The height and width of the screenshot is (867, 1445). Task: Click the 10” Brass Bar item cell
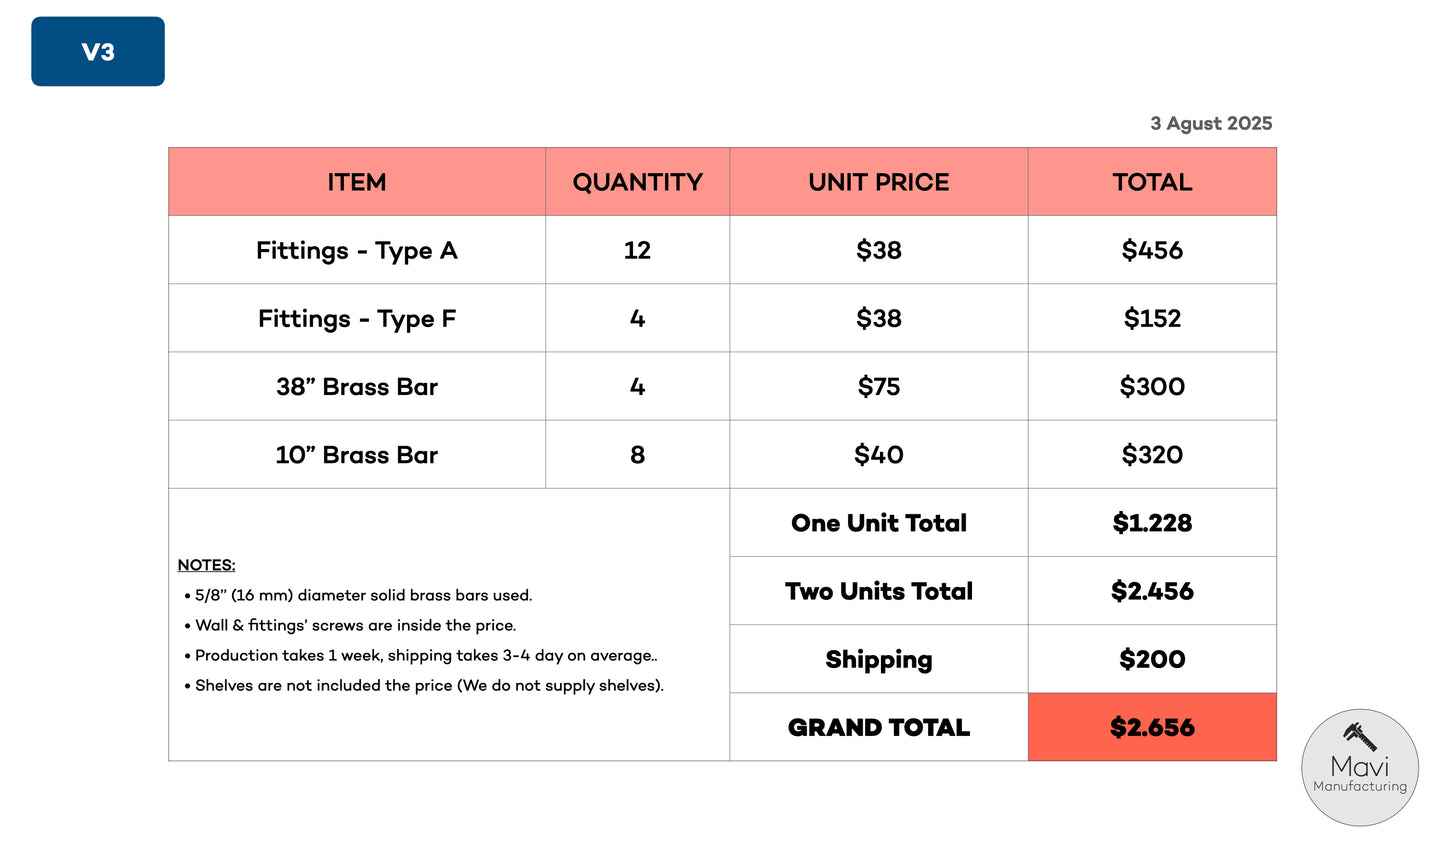[x=357, y=455]
